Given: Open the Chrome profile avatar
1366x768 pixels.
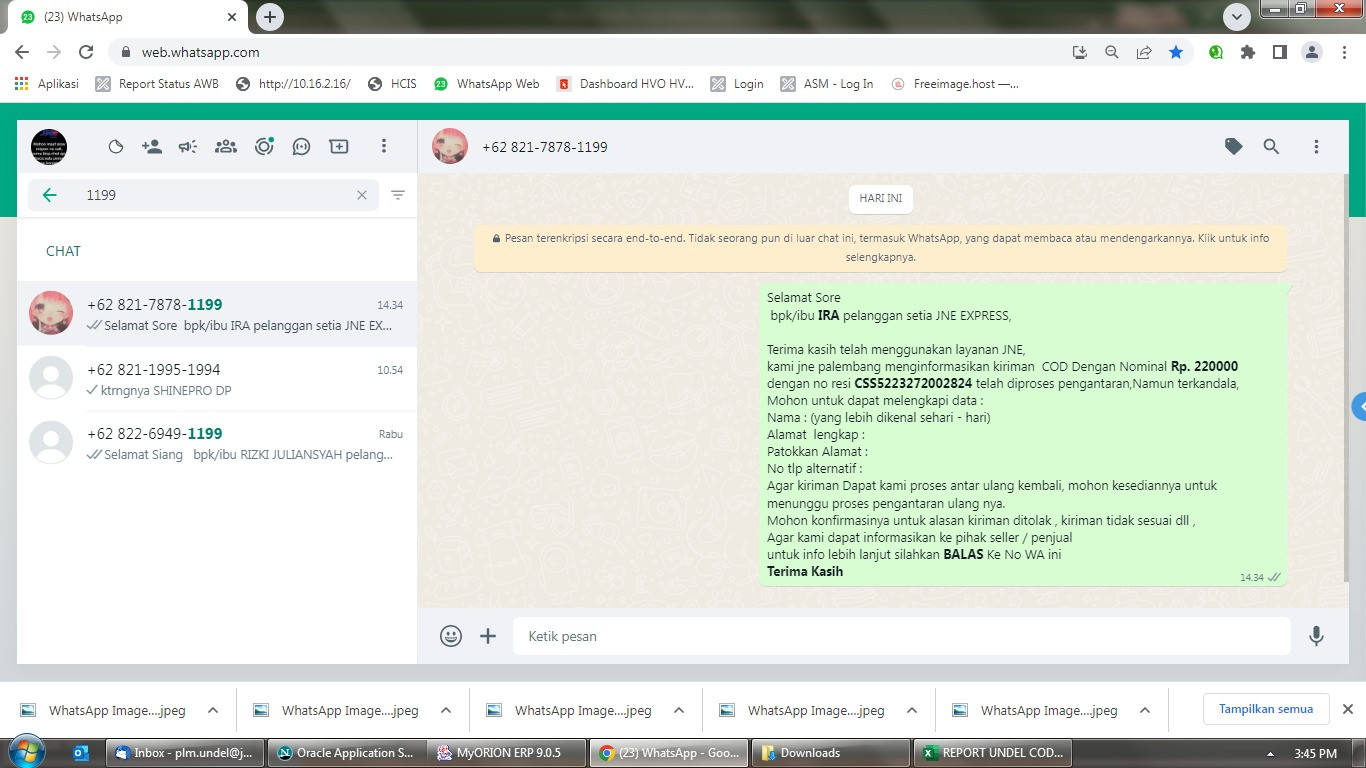Looking at the screenshot, I should 1312,52.
